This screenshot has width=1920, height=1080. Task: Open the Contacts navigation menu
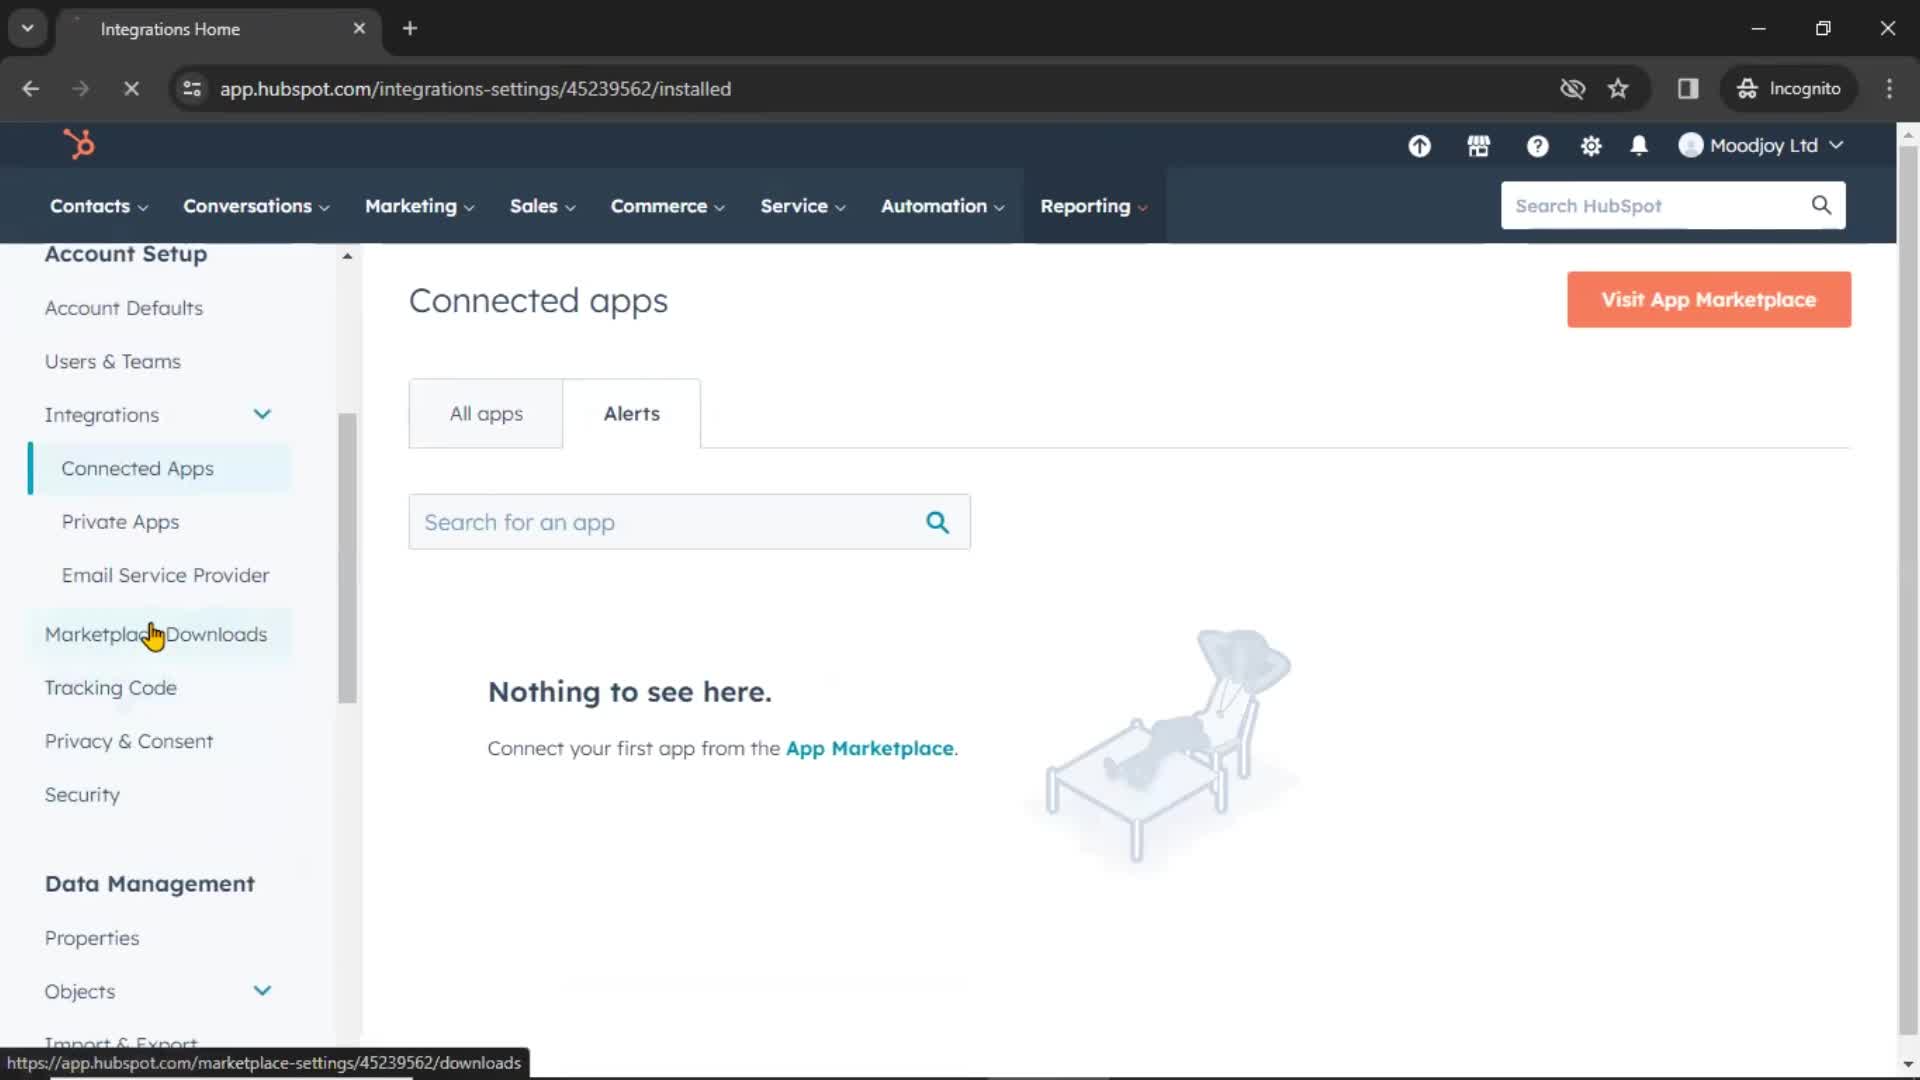pyautogui.click(x=98, y=206)
